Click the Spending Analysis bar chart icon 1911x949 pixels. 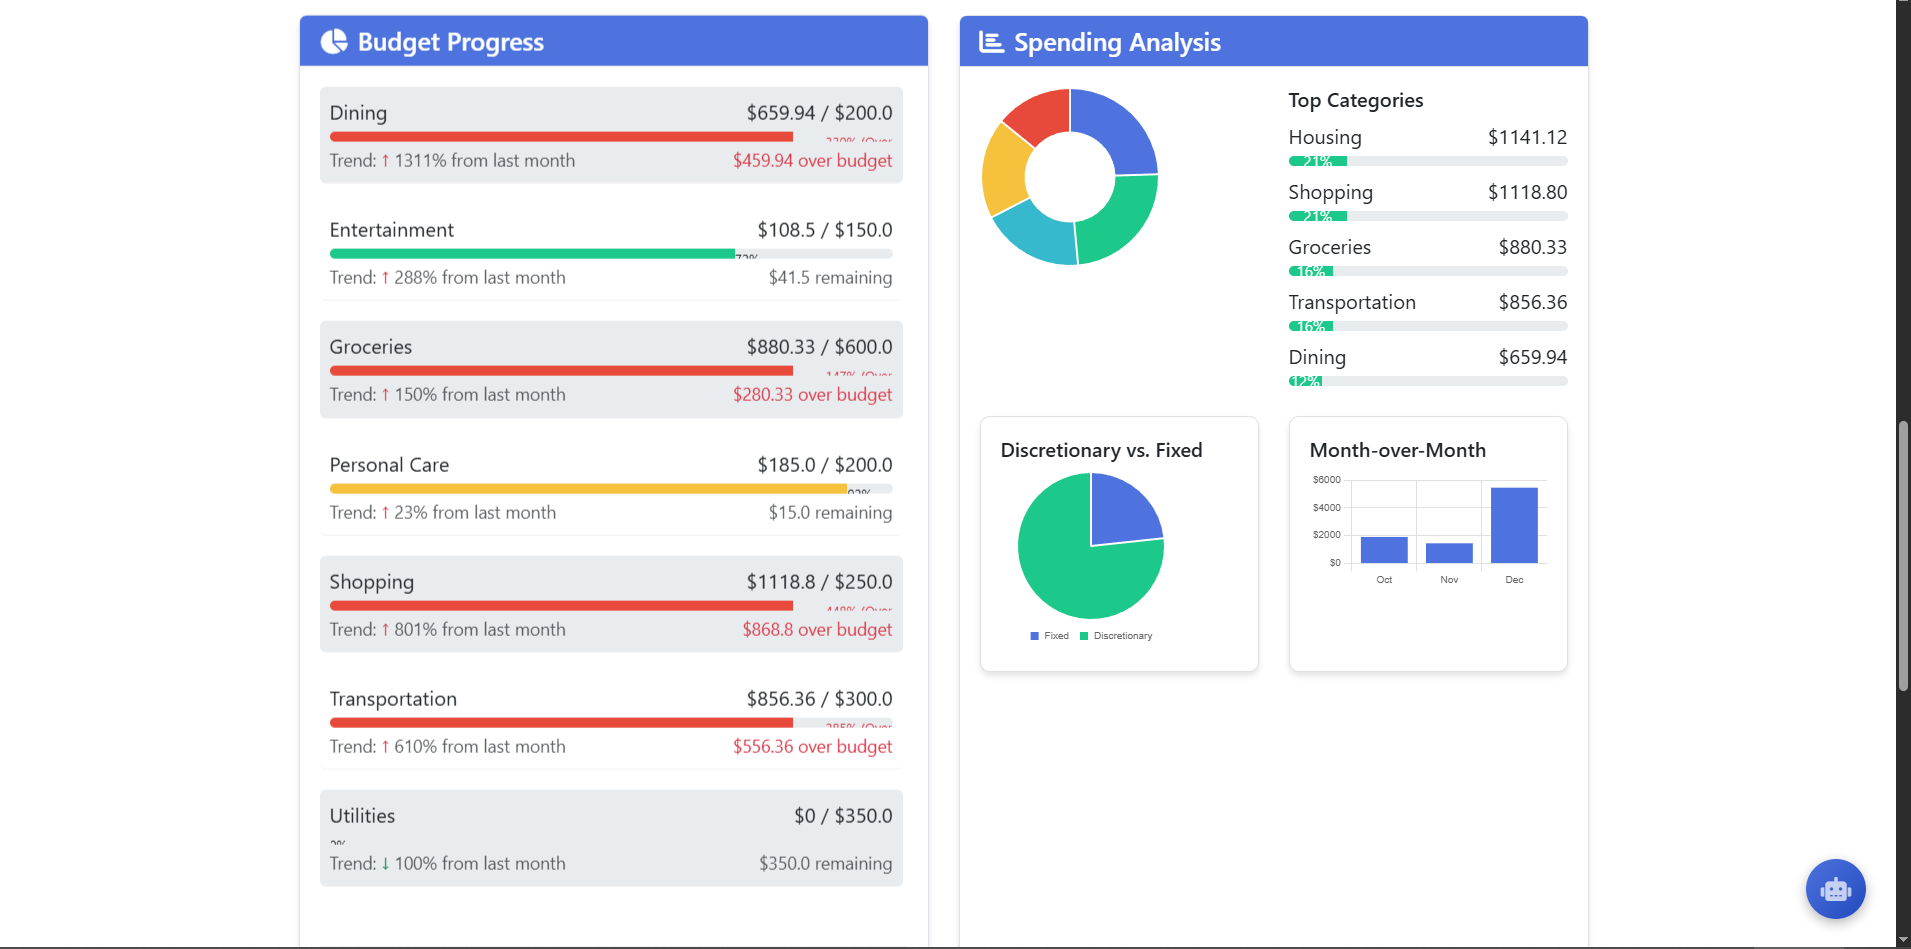991,42
